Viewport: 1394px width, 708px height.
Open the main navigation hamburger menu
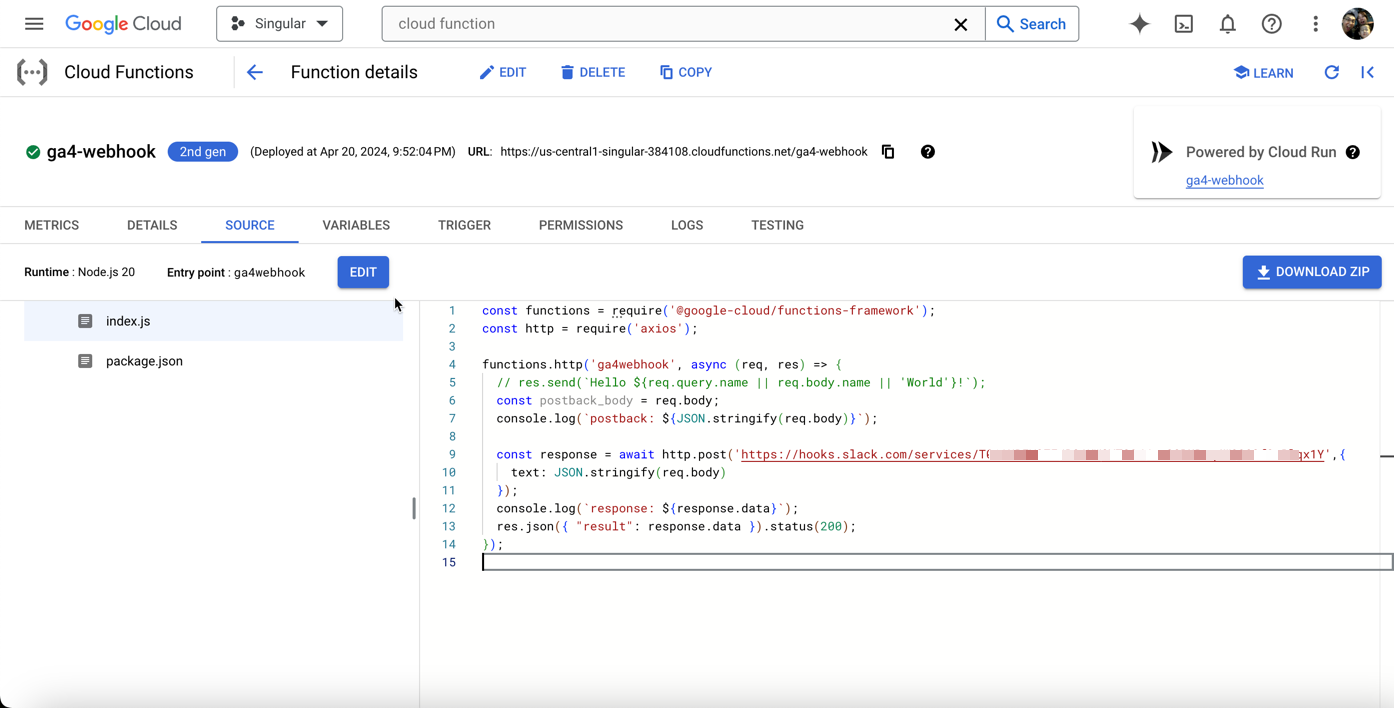(34, 24)
